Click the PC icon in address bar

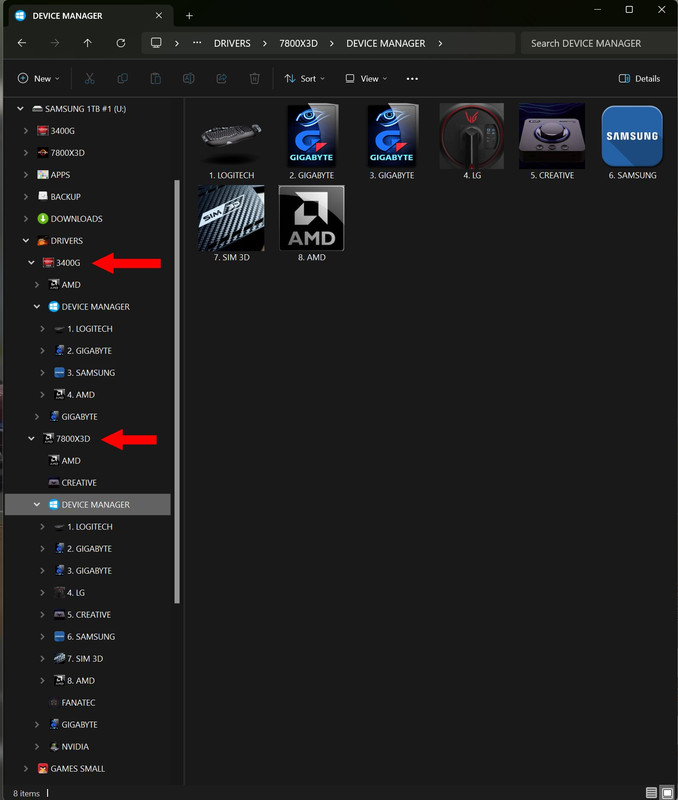(156, 43)
